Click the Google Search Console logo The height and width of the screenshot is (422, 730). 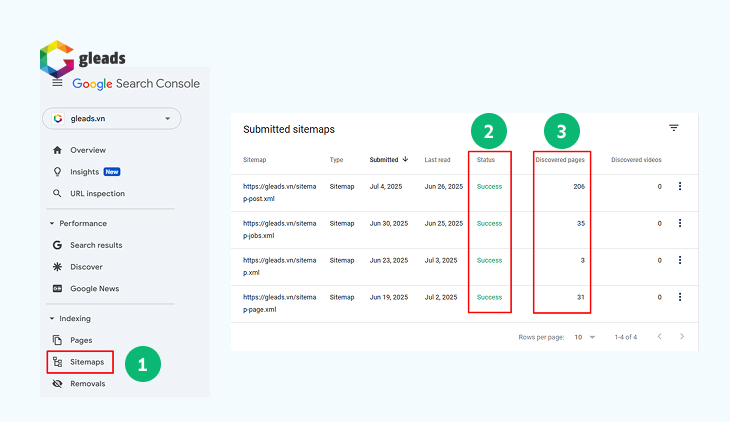tap(136, 84)
